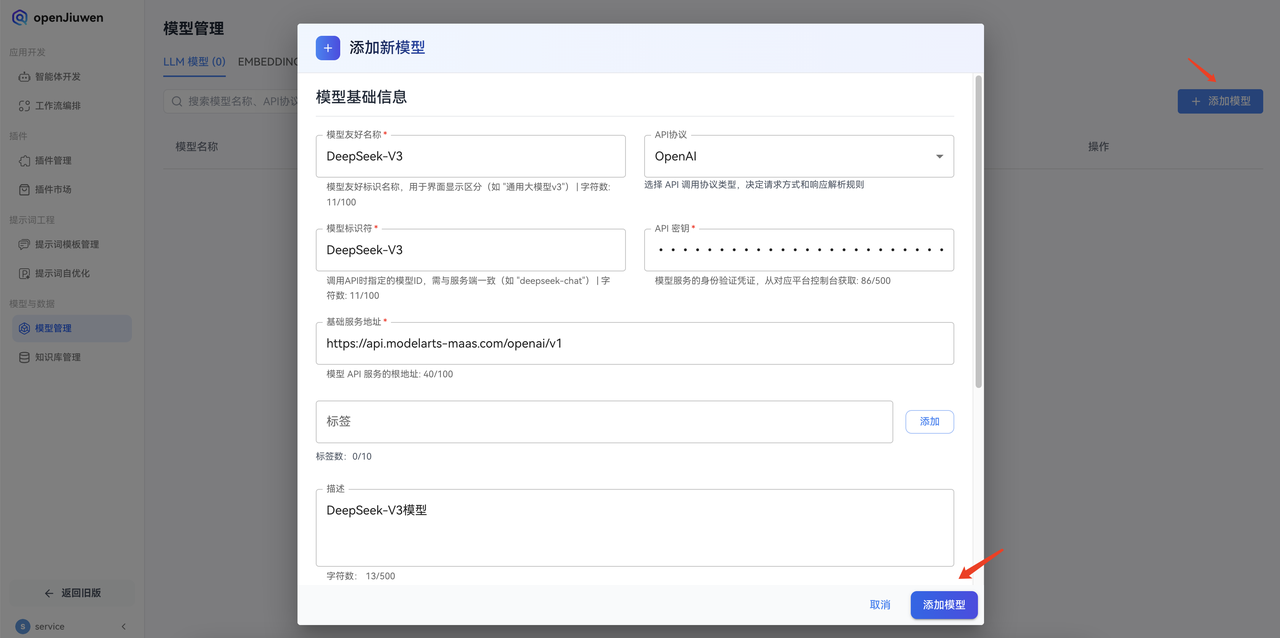Click the API 密钥 password field
The width and height of the screenshot is (1280, 638).
pyautogui.click(x=798, y=250)
